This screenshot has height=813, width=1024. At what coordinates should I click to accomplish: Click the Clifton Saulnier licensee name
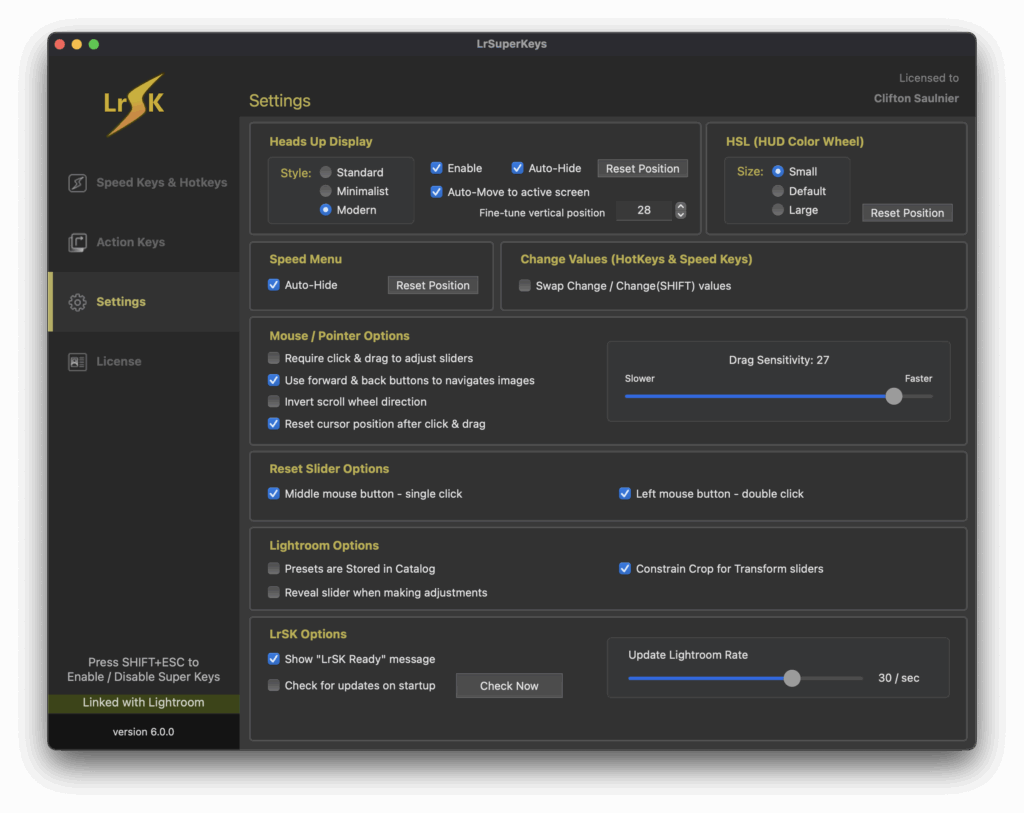pyautogui.click(x=916, y=99)
